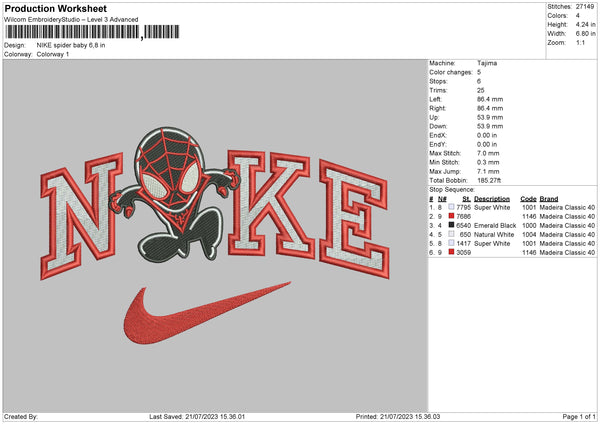Screen dimensions: 600x424
Task: Click the Last Saved timestamp in footer
Action: coord(197,416)
